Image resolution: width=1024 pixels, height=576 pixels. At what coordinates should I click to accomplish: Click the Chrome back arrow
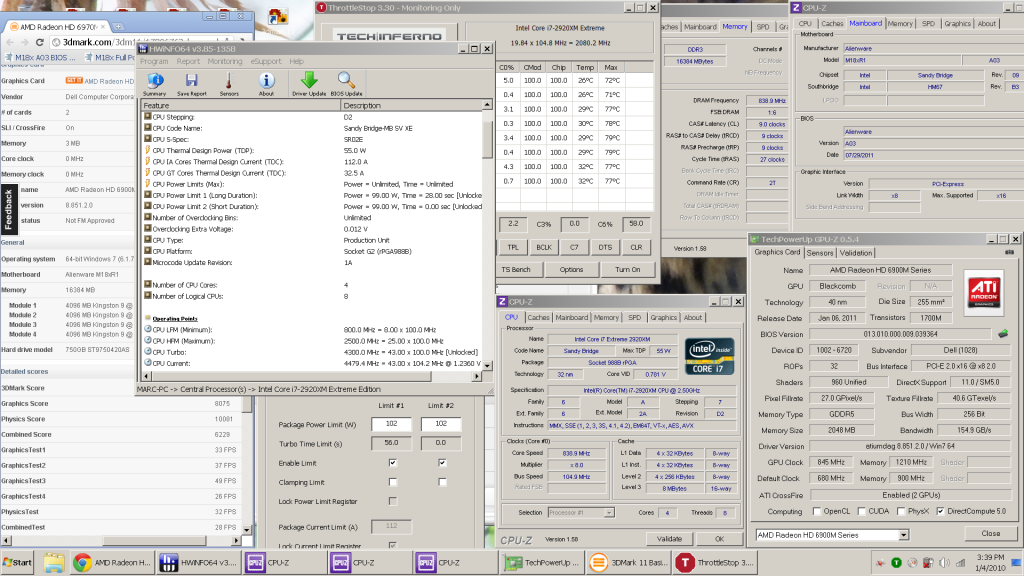point(10,42)
